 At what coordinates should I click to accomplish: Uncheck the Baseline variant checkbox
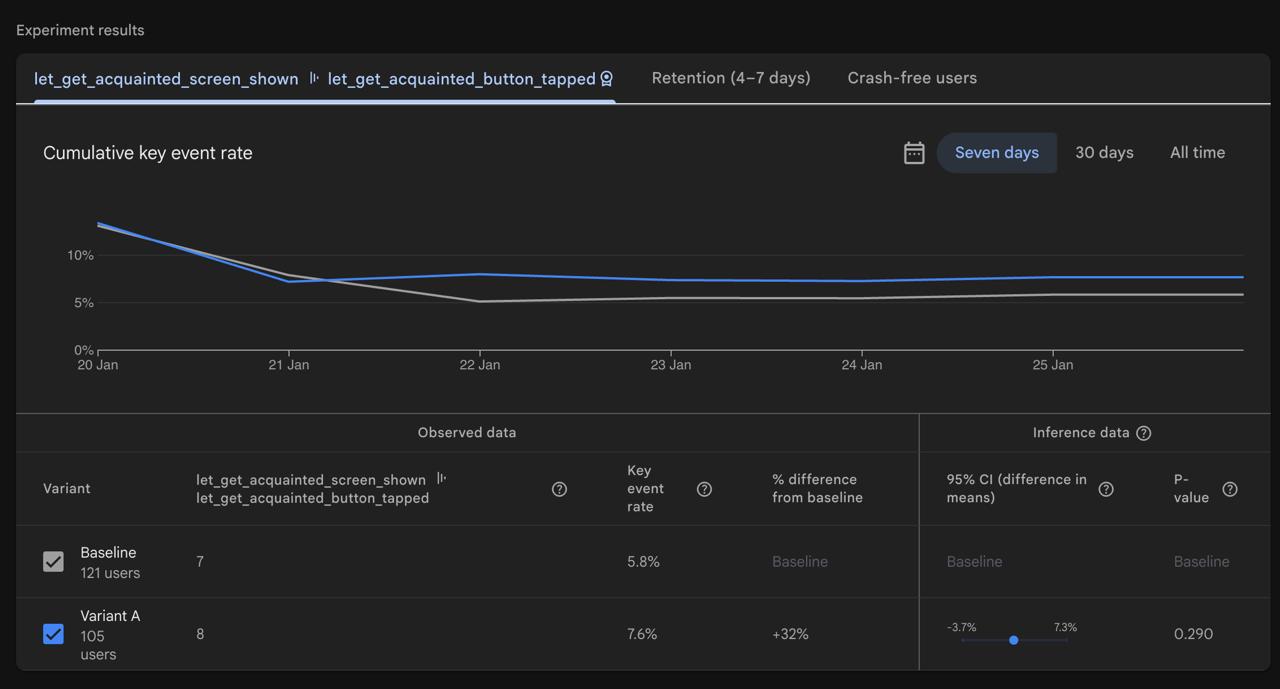click(x=54, y=562)
